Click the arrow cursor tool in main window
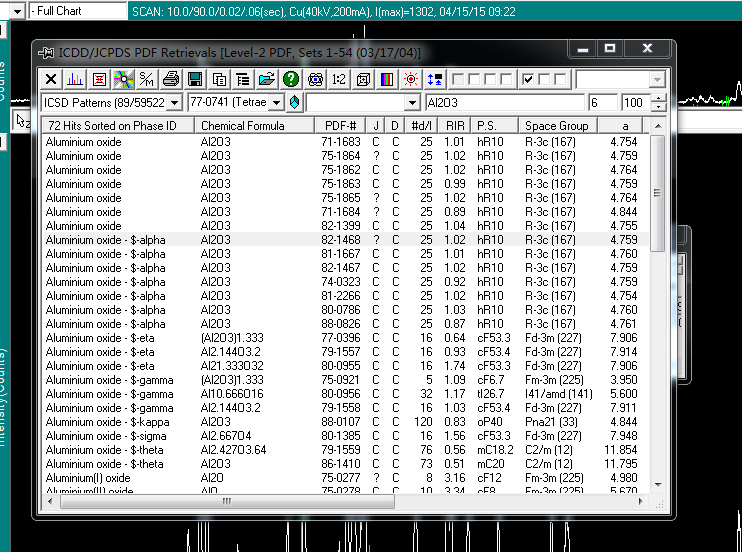The image size is (742, 552). [21, 121]
